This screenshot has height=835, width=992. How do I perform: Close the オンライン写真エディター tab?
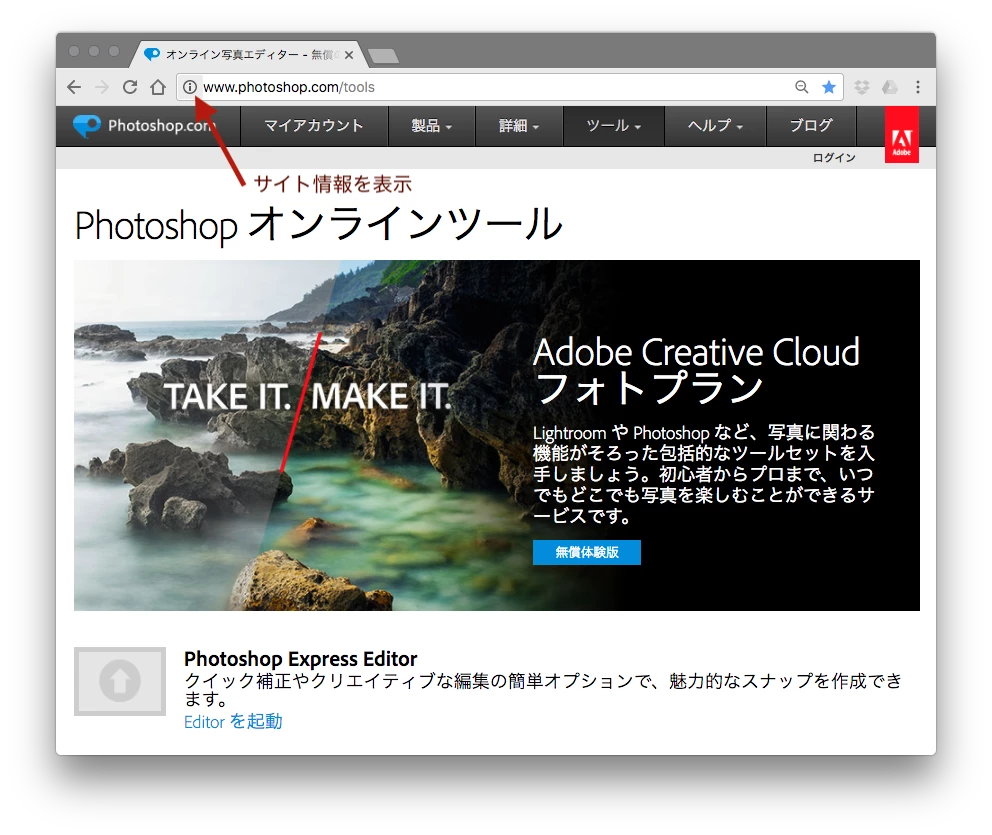click(x=349, y=54)
